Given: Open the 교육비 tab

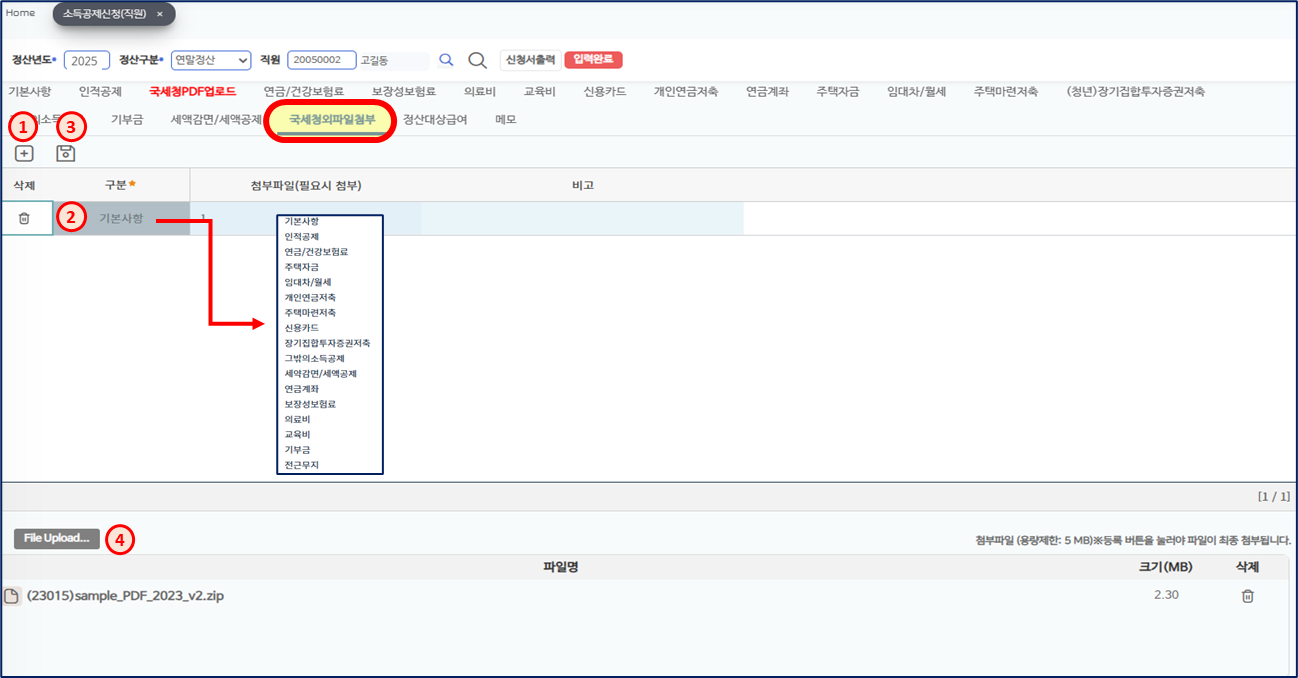Looking at the screenshot, I should [x=540, y=91].
